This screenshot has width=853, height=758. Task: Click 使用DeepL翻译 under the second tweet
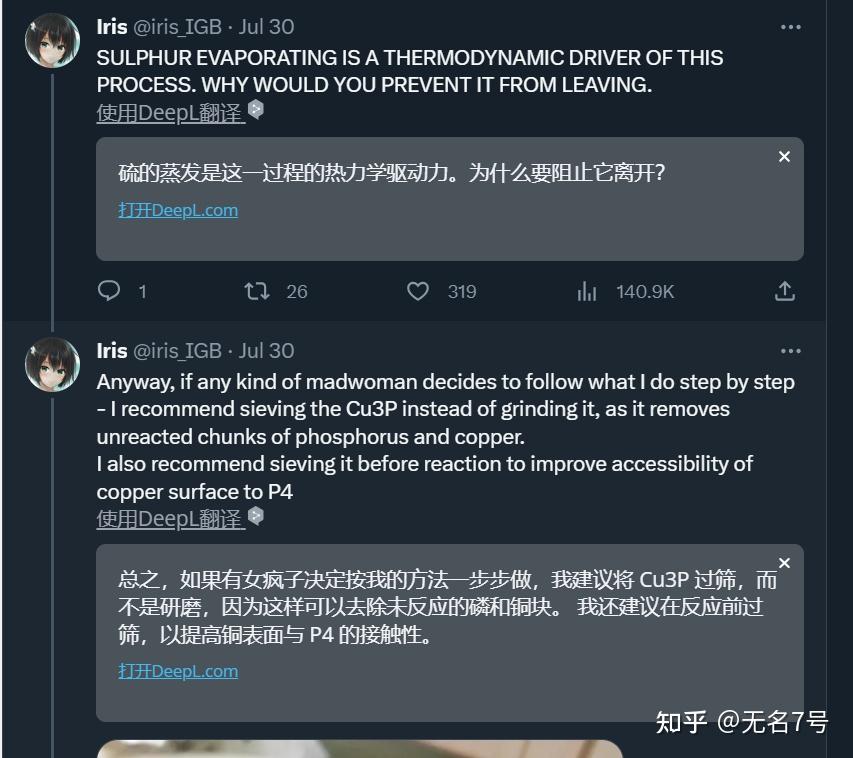pyautogui.click(x=171, y=519)
